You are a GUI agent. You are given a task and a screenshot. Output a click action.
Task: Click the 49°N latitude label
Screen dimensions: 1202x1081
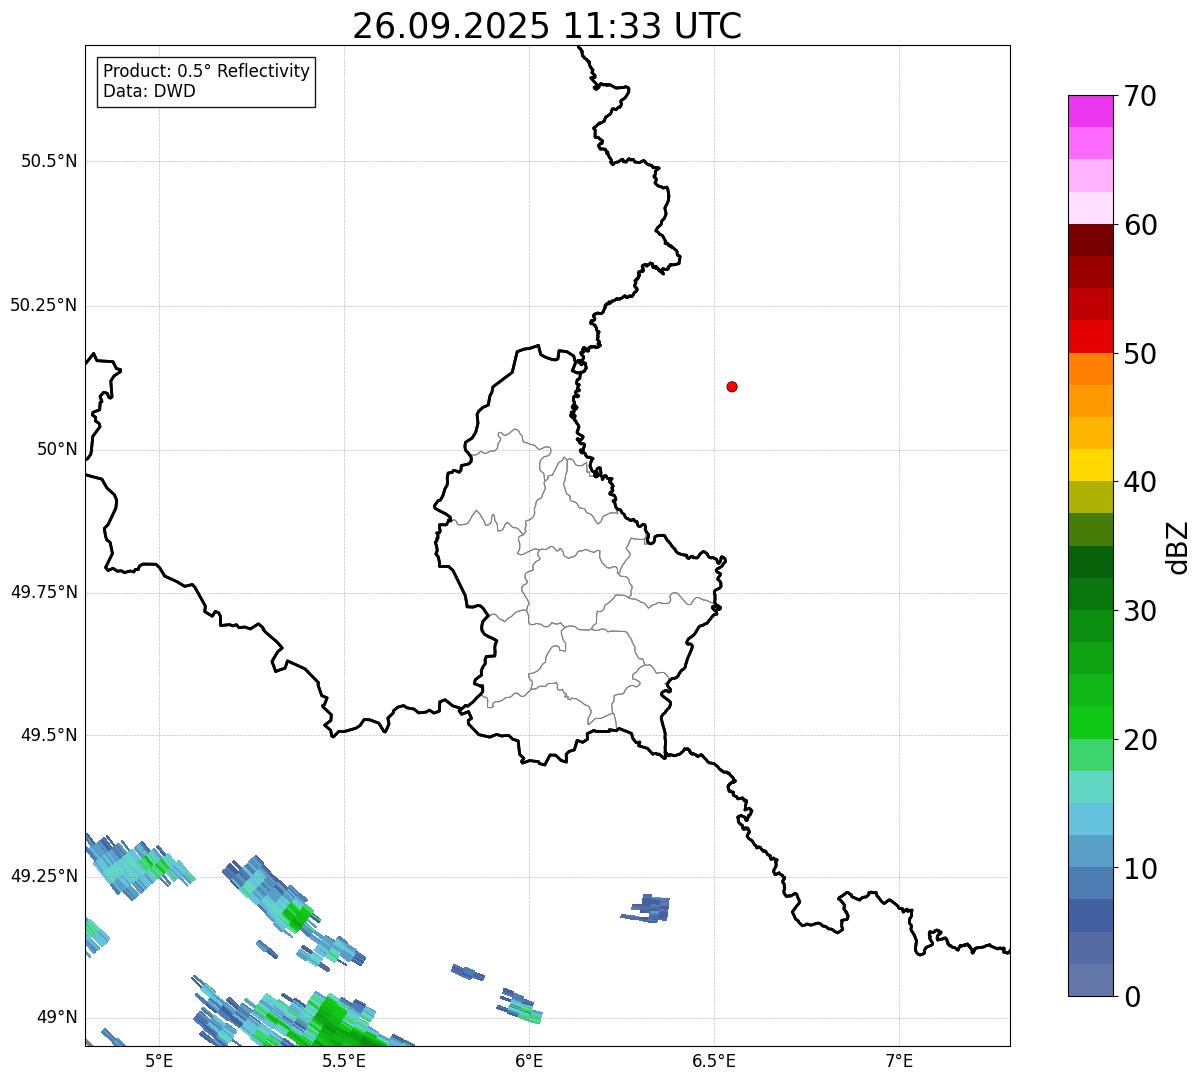point(57,1017)
